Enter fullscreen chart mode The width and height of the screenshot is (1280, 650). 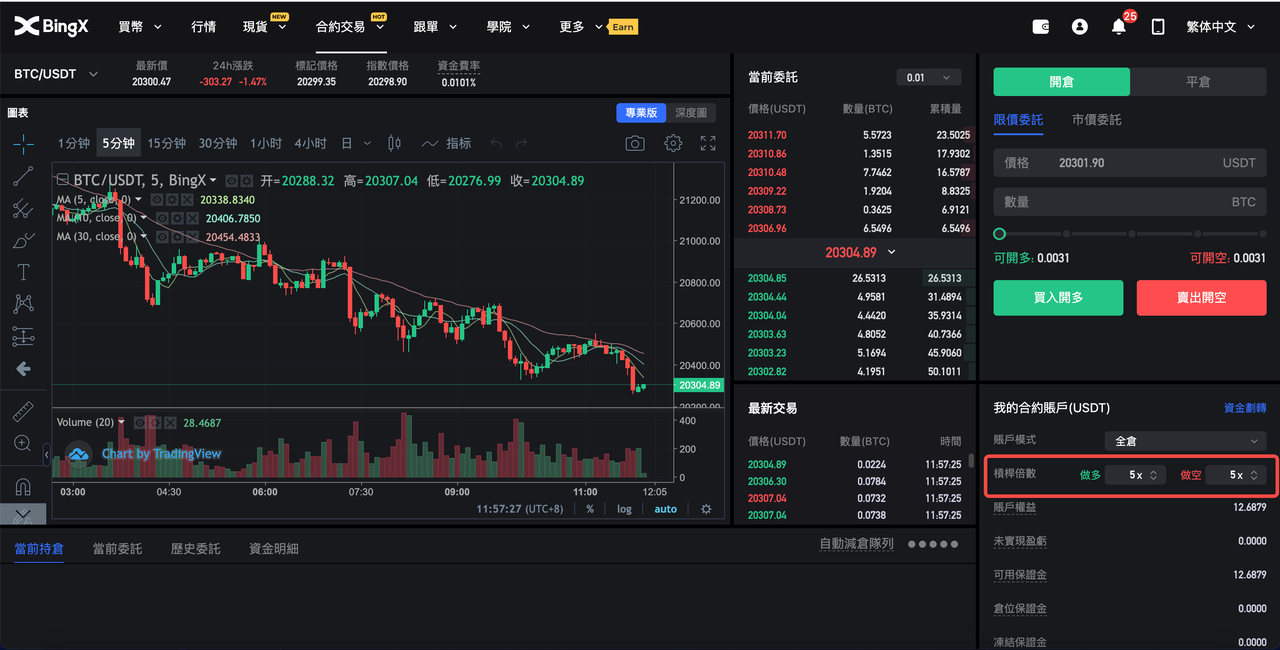pyautogui.click(x=708, y=143)
